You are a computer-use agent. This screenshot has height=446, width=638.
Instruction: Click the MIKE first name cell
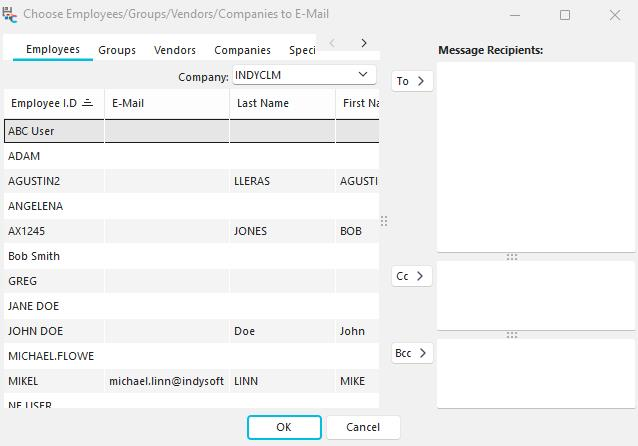coord(358,381)
